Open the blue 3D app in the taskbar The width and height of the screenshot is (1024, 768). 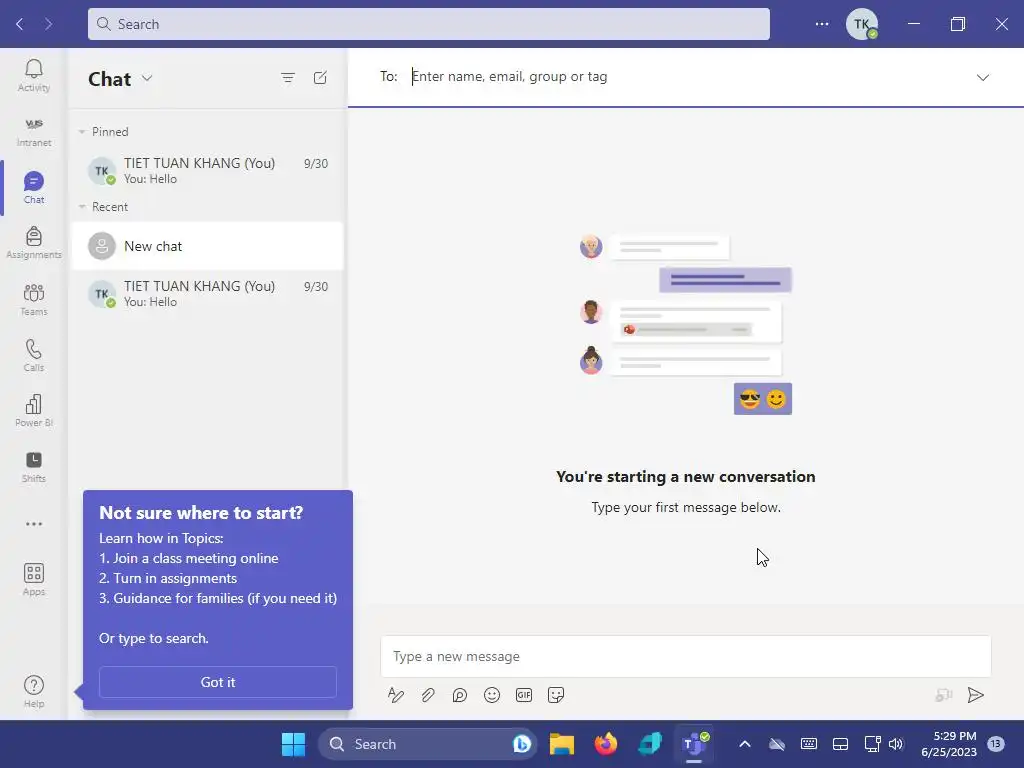650,744
